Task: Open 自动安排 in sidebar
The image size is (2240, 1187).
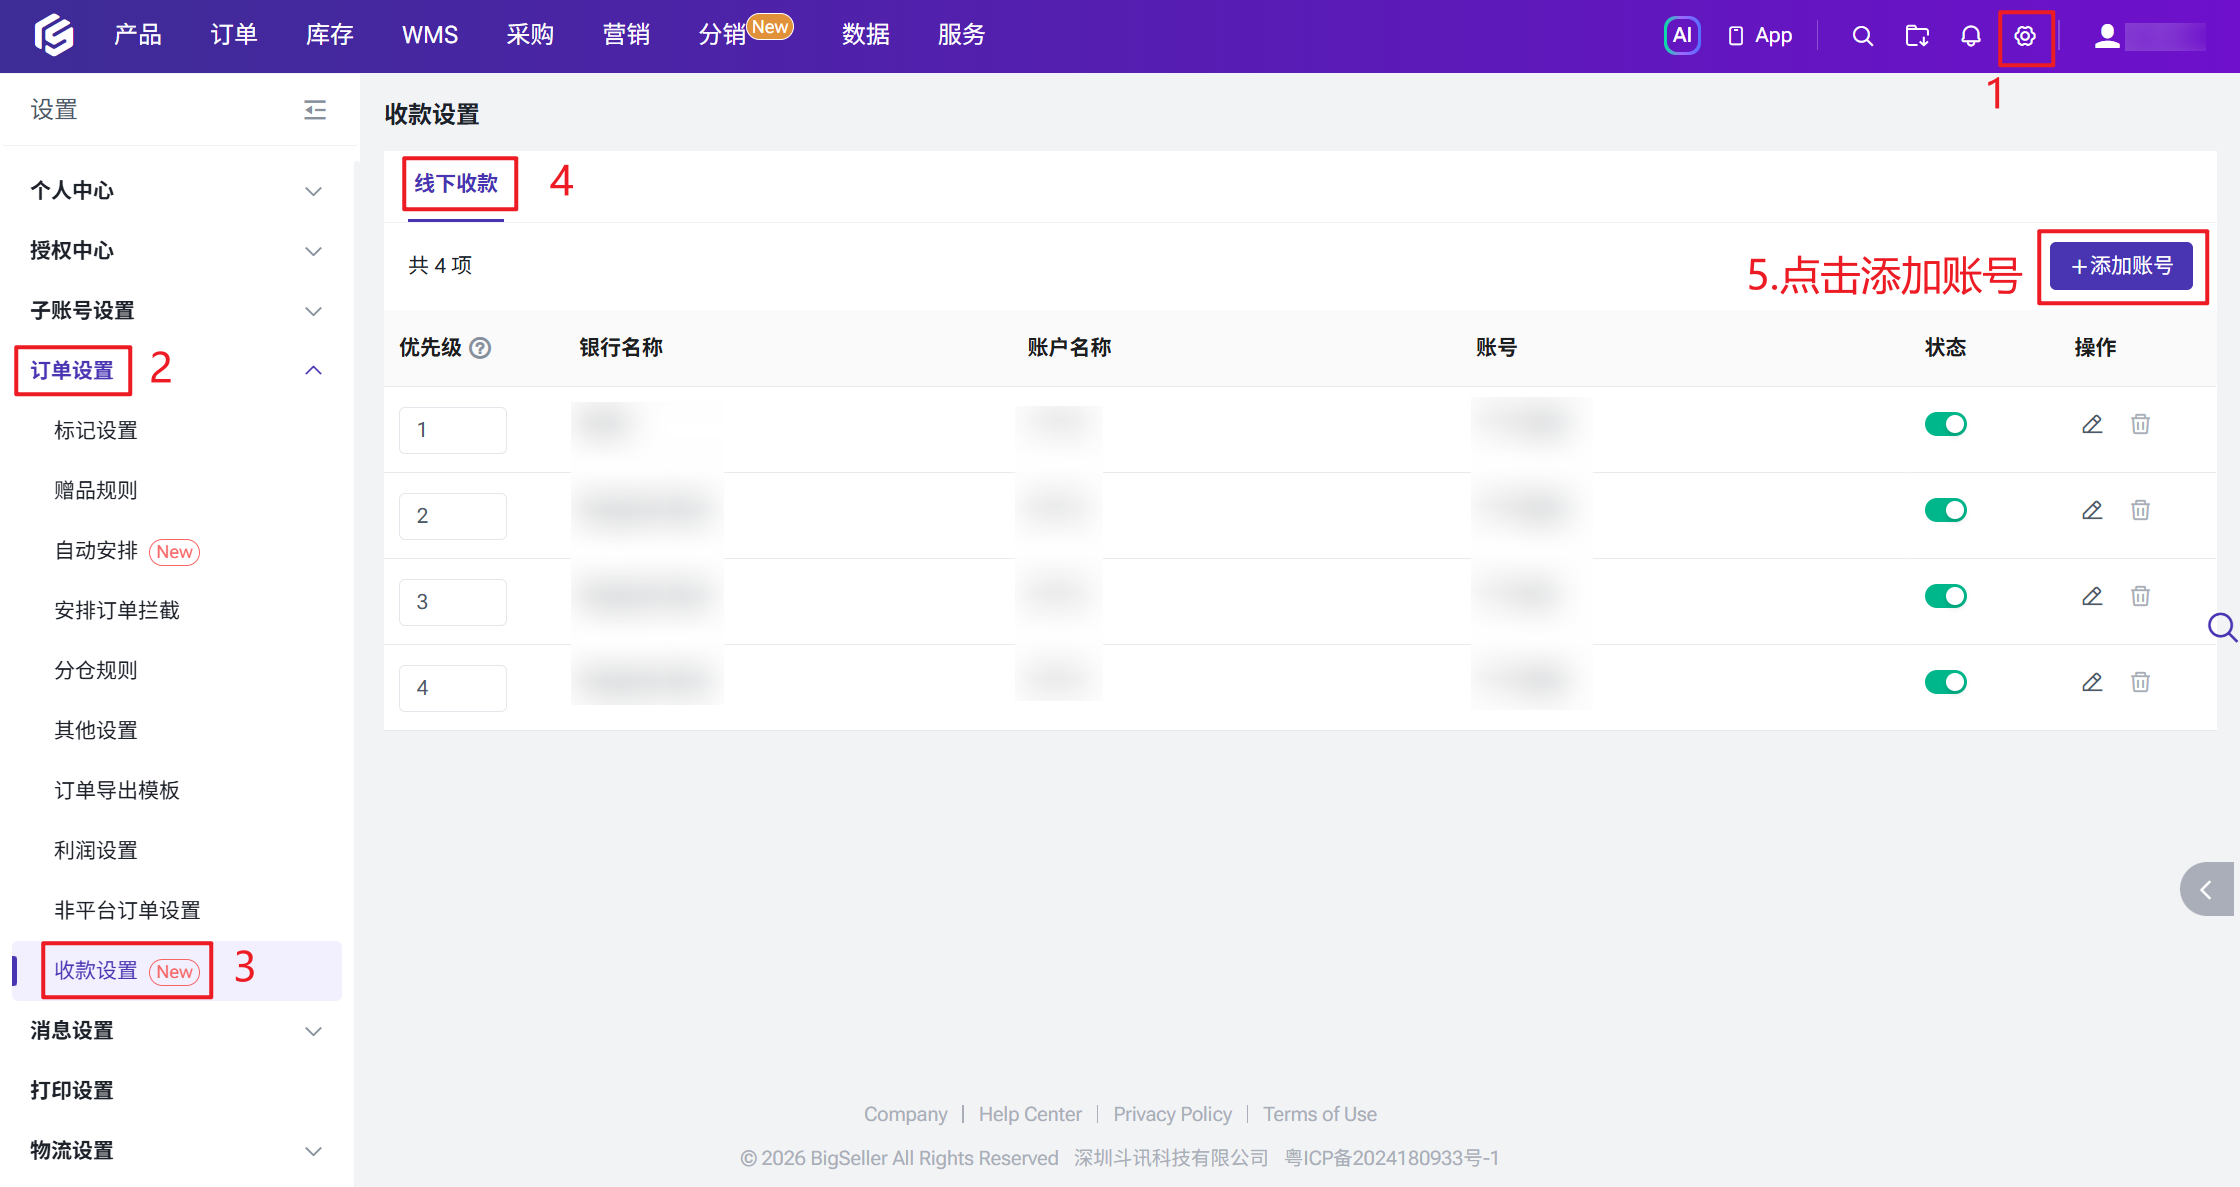Action: click(x=96, y=550)
